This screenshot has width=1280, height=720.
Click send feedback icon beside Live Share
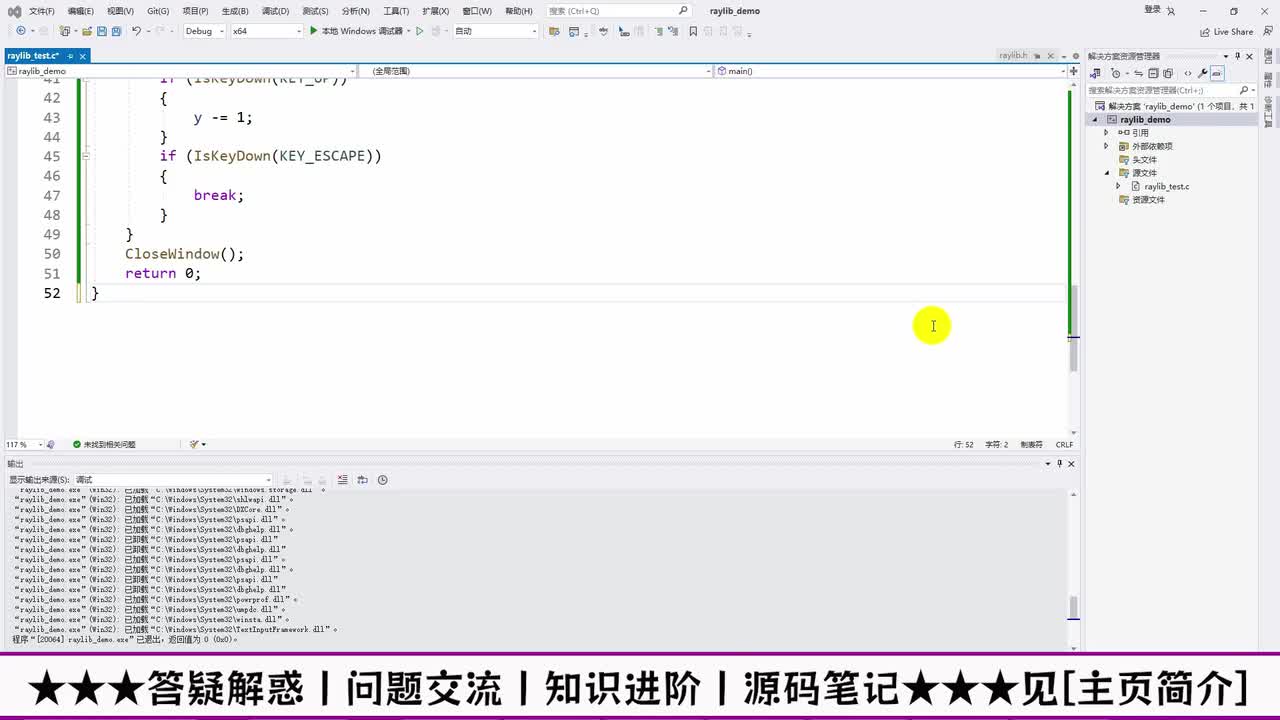point(1267,31)
